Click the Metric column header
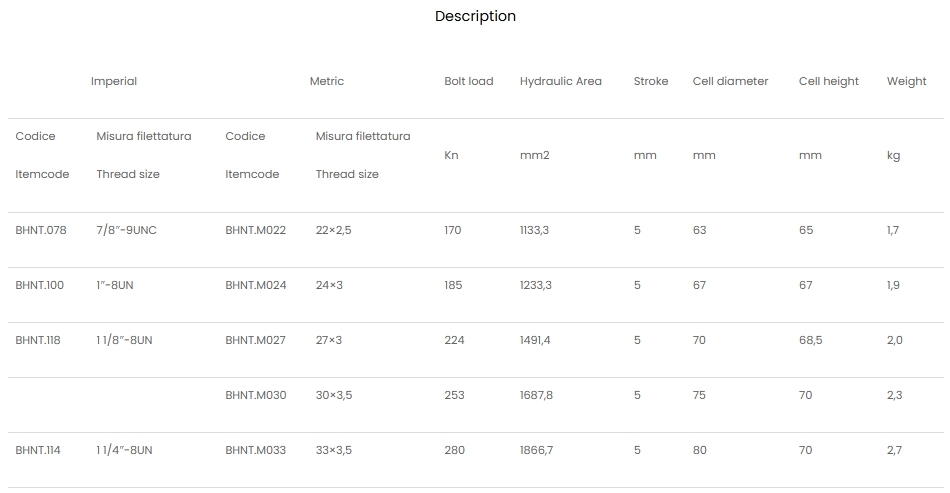Screen dimensions: 950x493 (326, 81)
